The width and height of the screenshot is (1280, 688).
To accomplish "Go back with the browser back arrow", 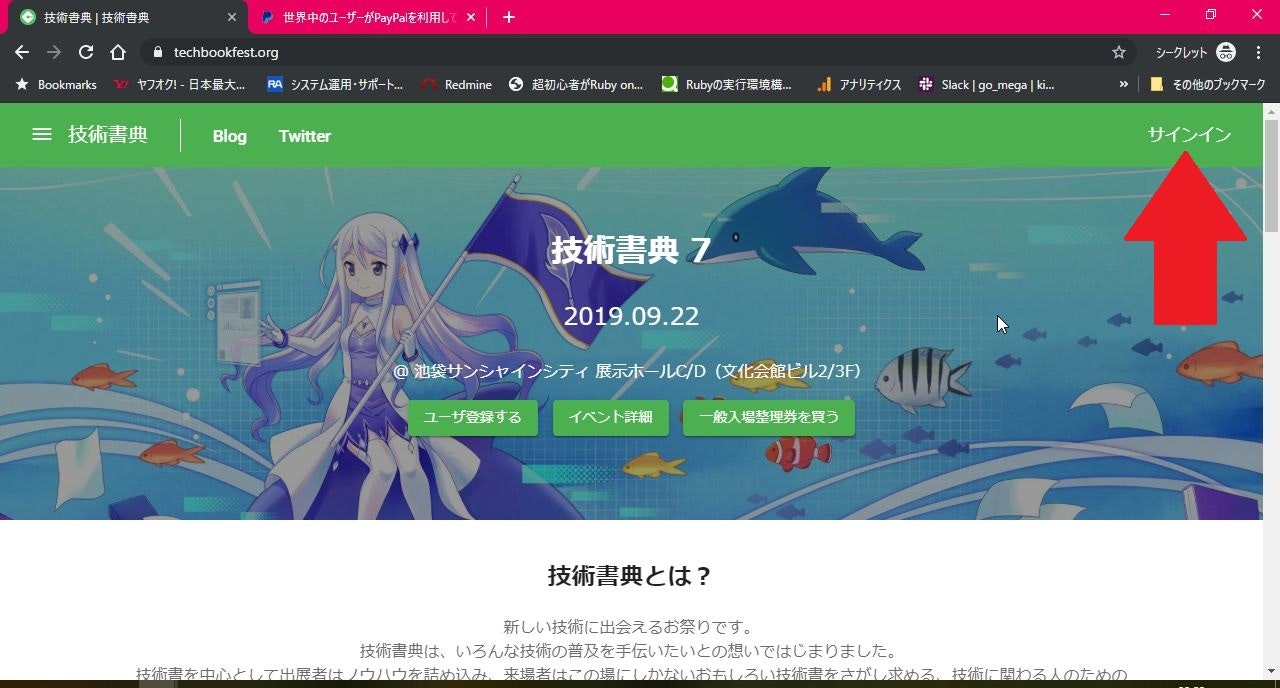I will tap(22, 52).
